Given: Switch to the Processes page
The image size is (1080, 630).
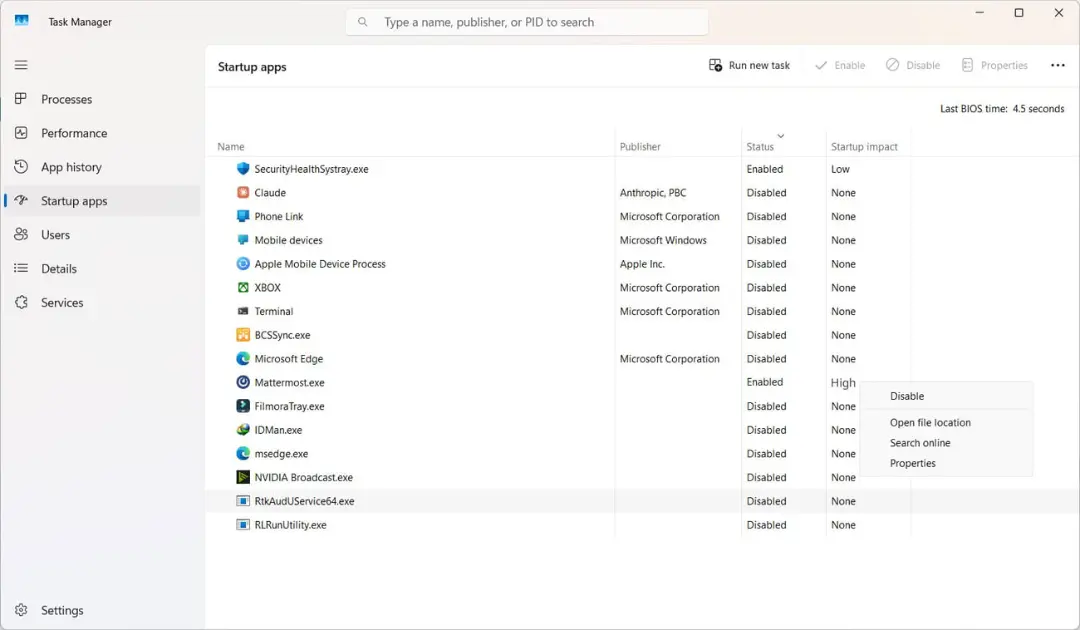Looking at the screenshot, I should click(x=102, y=99).
